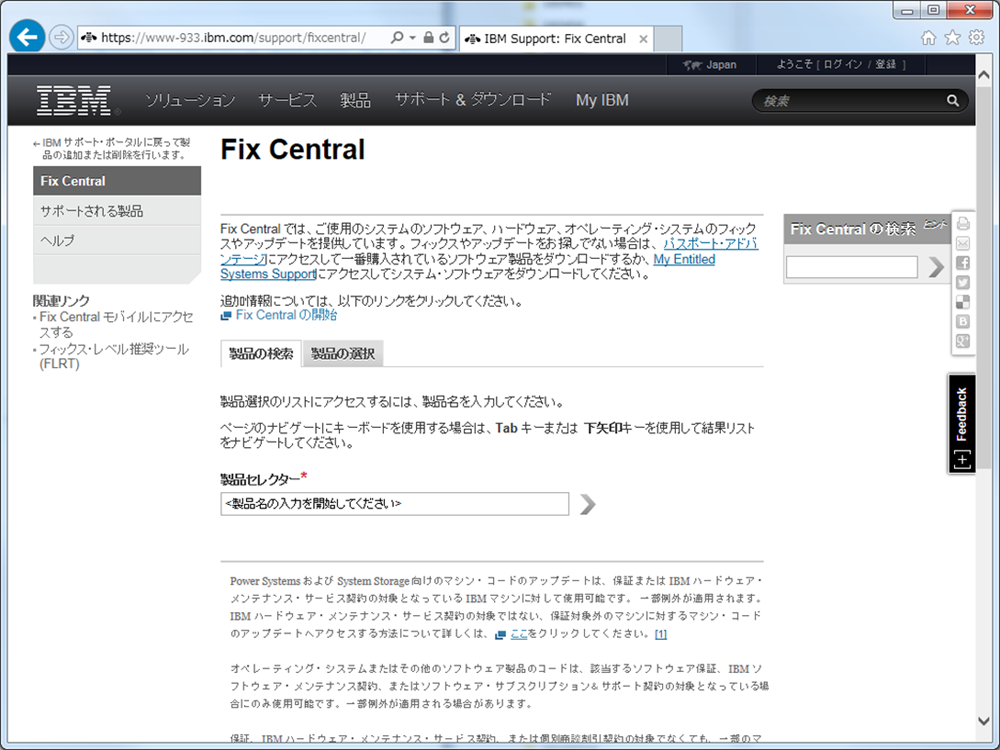The height and width of the screenshot is (750, 1000).
Task: Click the IBM logo
Action: pyautogui.click(x=78, y=100)
